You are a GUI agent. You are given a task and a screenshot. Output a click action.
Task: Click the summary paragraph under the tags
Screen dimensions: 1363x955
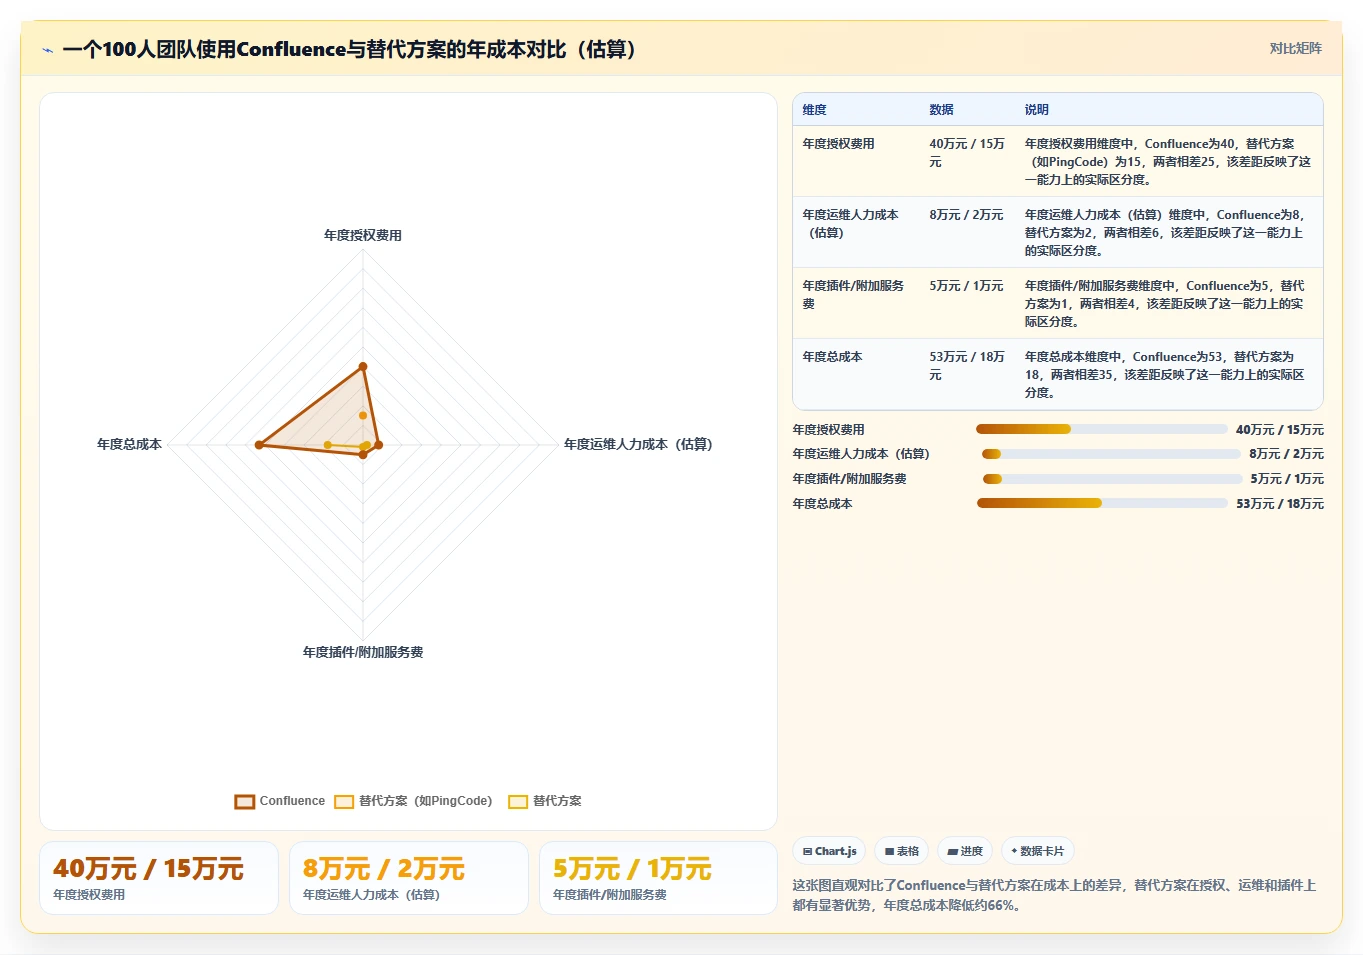(x=1054, y=895)
